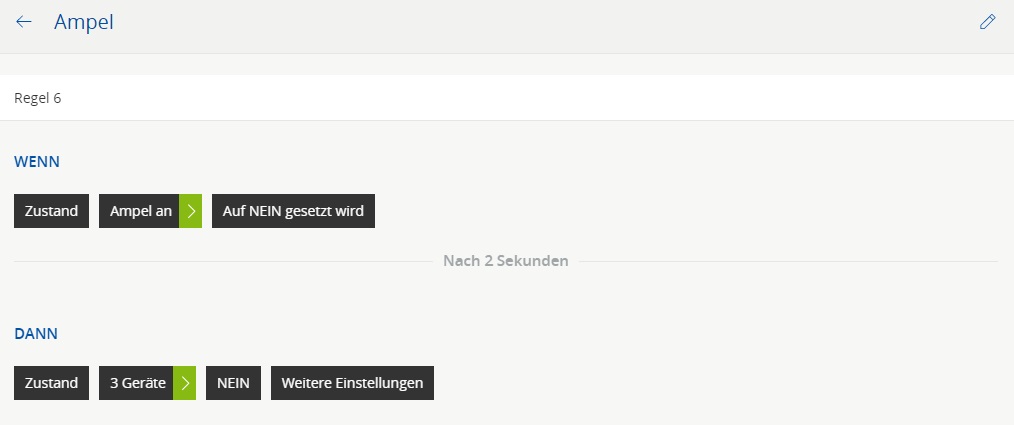
Task: Click the Nach 2 Sekunden delay label
Action: coord(505,261)
